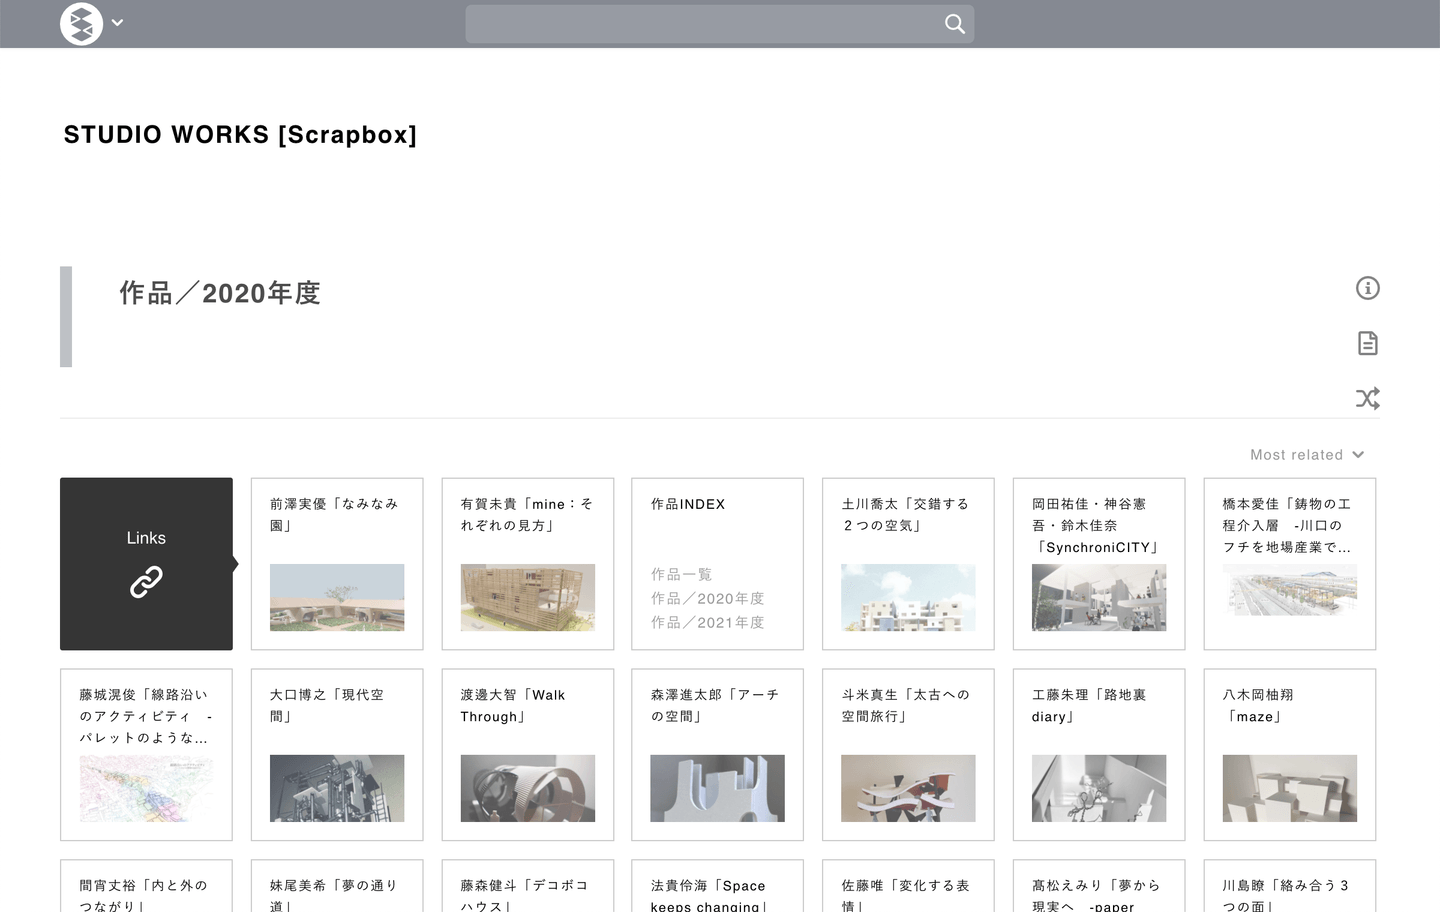The image size is (1440, 912).
Task: Open the 渡邉大智「Walk Through」card
Action: coord(528,755)
